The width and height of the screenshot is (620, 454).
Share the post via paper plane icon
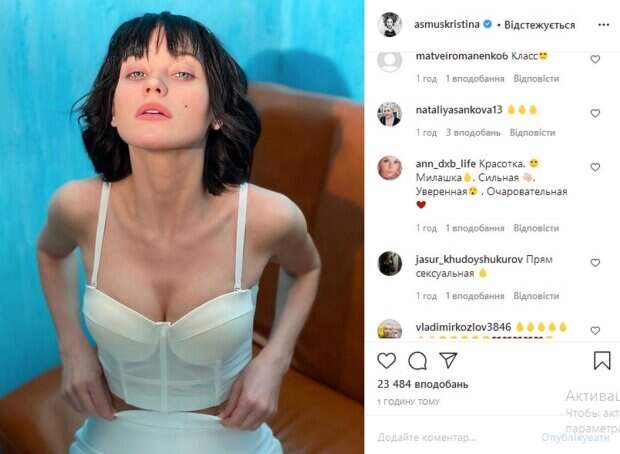(448, 360)
